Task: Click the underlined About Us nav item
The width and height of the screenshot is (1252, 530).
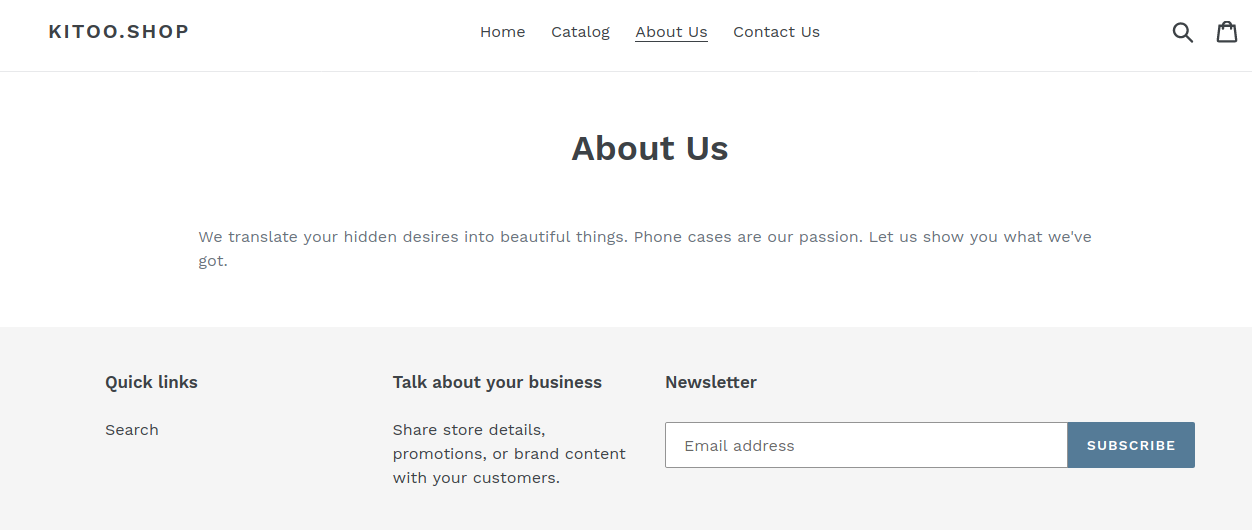Action: pyautogui.click(x=671, y=32)
